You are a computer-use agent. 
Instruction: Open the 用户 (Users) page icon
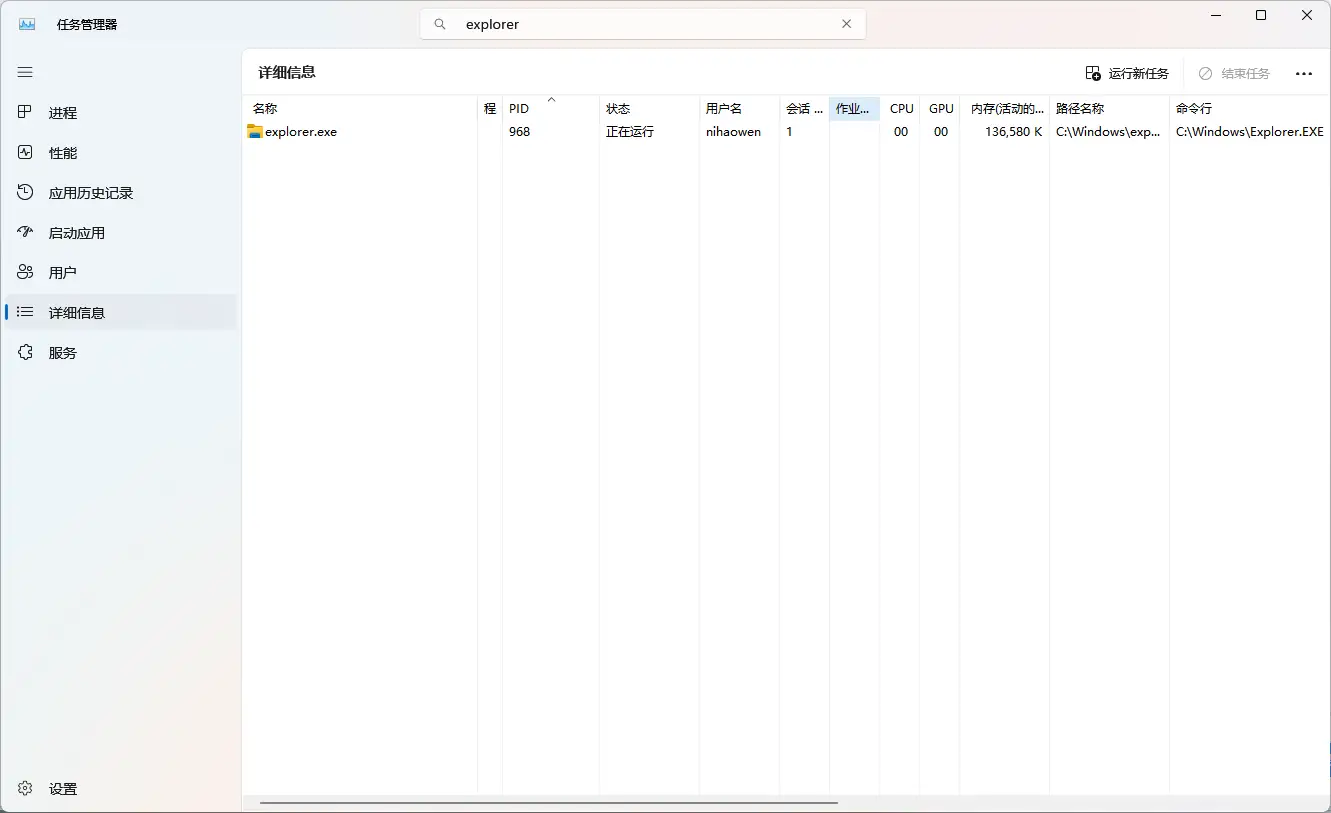pyautogui.click(x=25, y=273)
